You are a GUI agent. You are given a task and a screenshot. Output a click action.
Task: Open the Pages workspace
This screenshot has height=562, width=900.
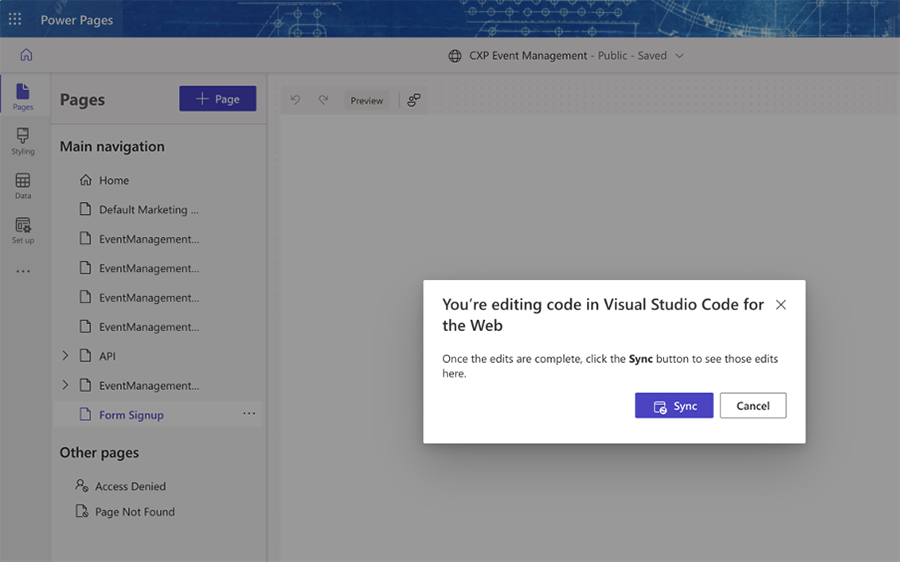coord(23,96)
